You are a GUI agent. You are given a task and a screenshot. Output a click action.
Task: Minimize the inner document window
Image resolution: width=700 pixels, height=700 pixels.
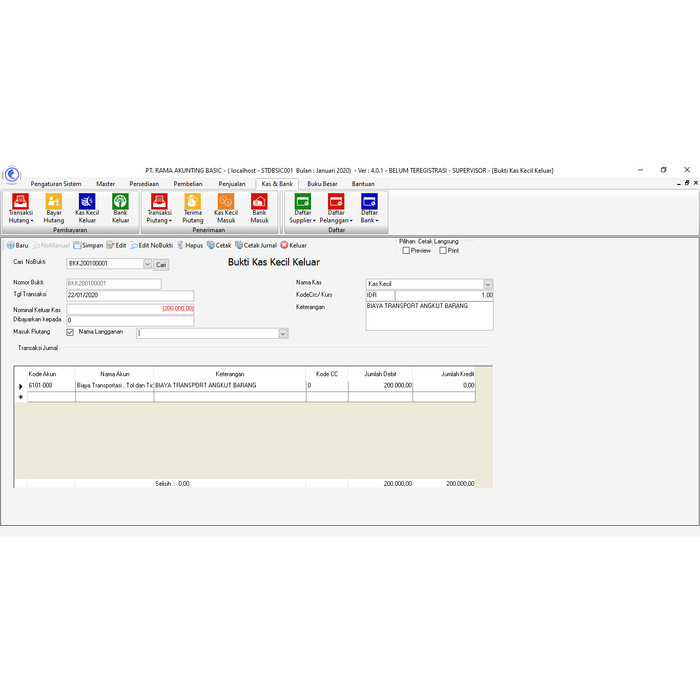[x=679, y=183]
